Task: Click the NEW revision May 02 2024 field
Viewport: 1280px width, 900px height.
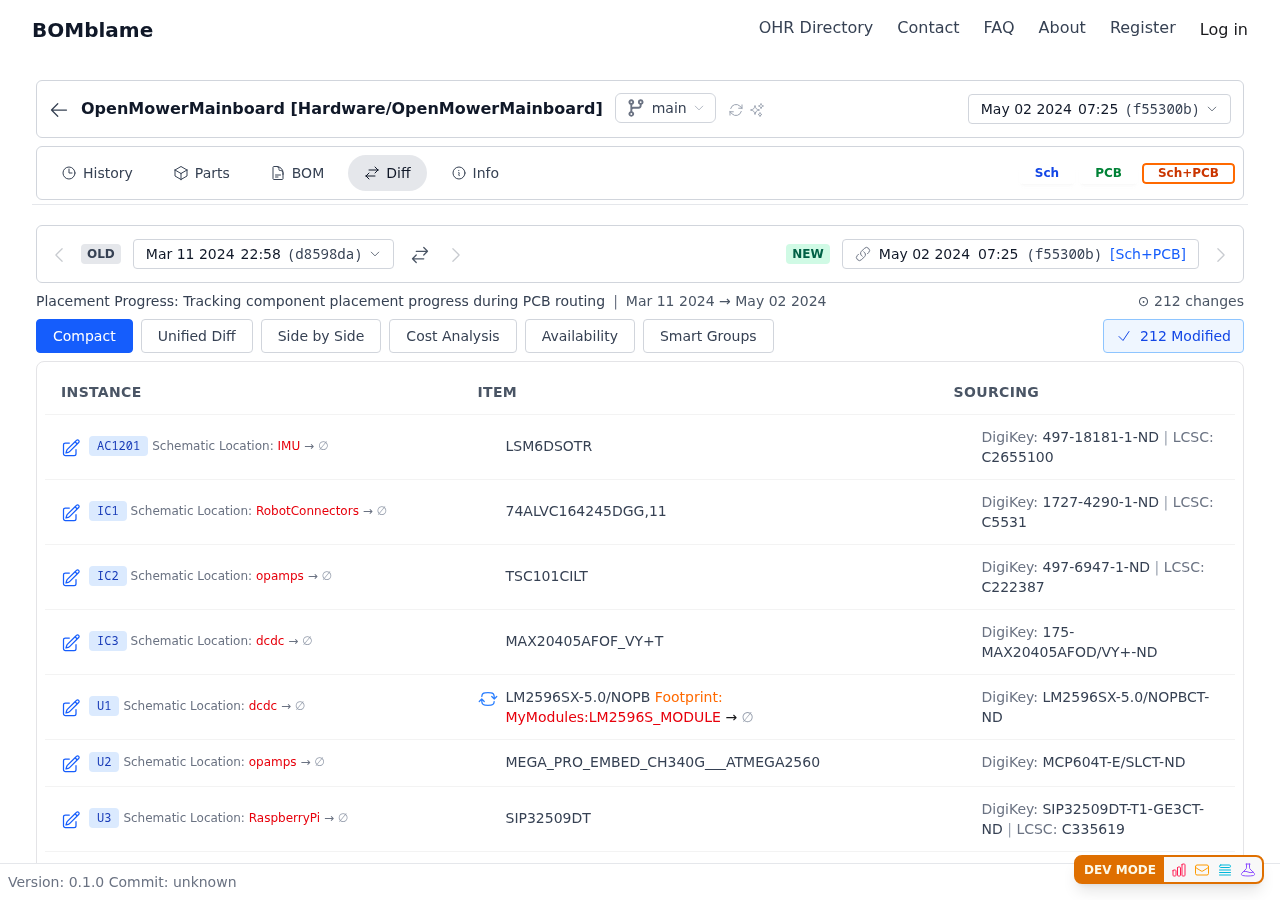Action: [1020, 254]
